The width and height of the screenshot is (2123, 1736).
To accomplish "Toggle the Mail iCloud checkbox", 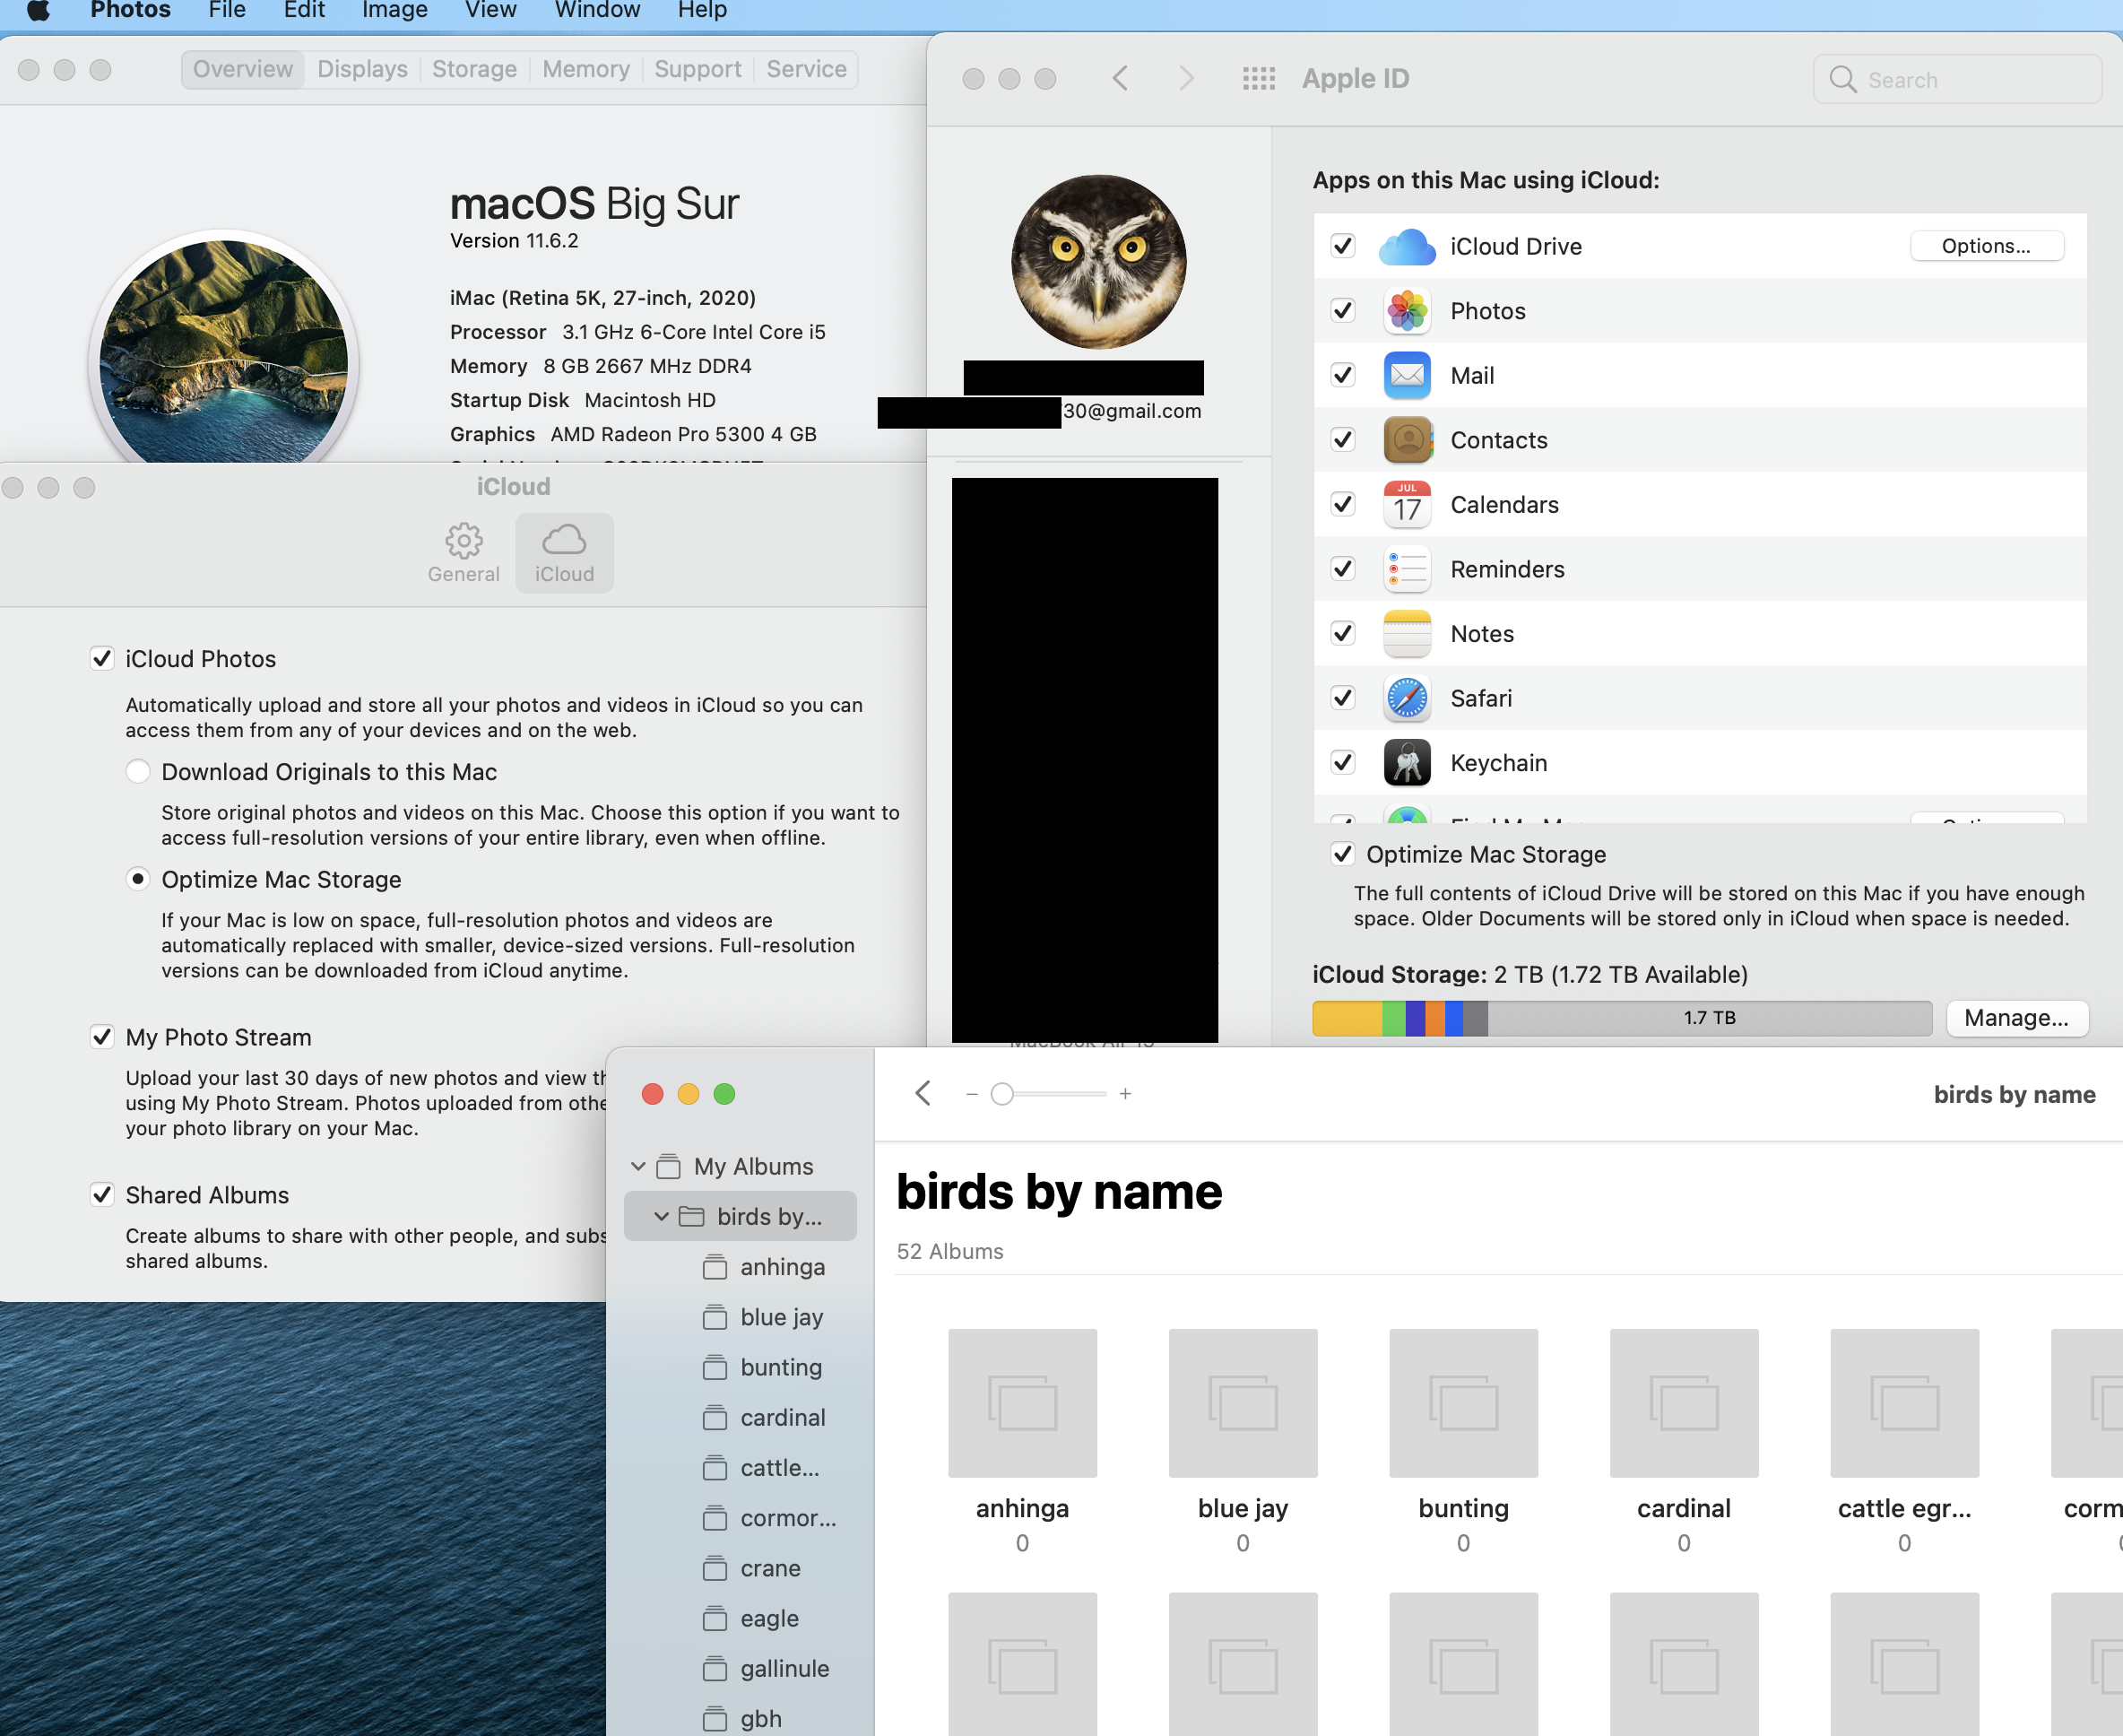I will (1343, 375).
